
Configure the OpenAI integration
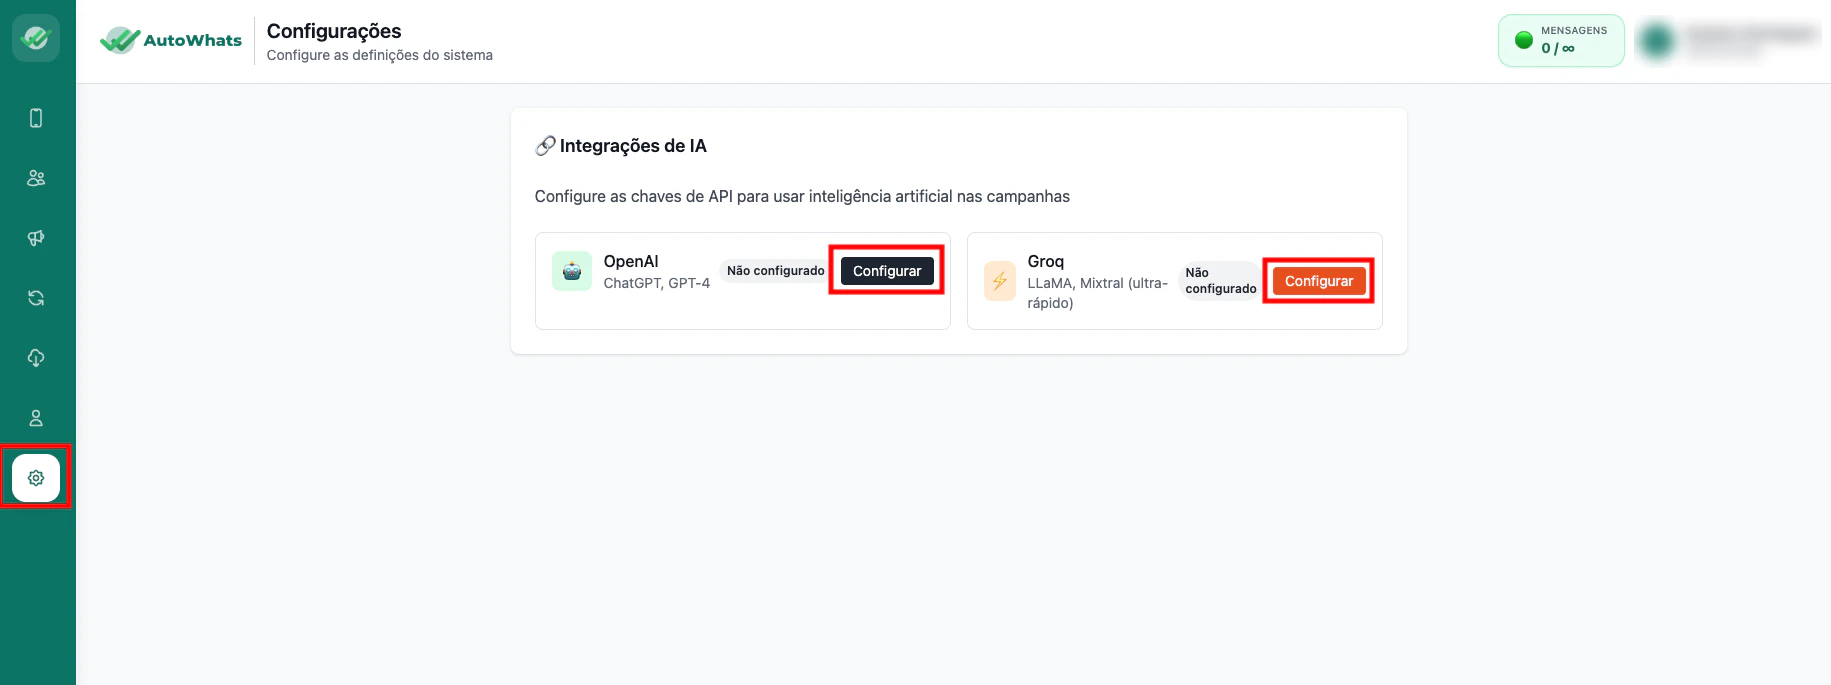pos(887,271)
